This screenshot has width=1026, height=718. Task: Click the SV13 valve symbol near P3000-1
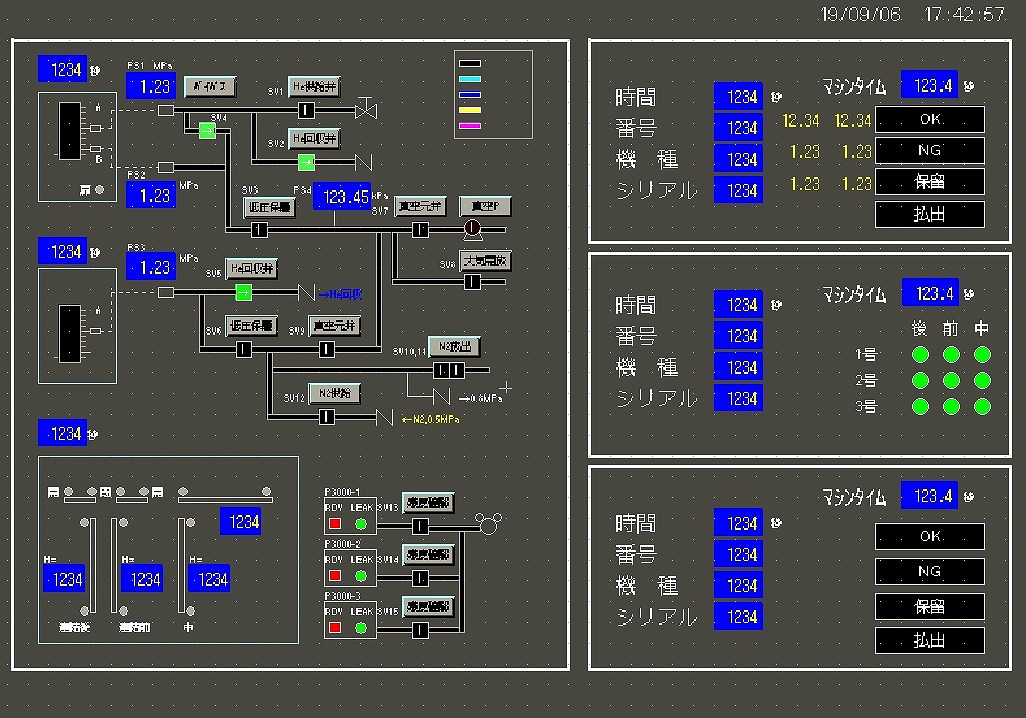421,525
